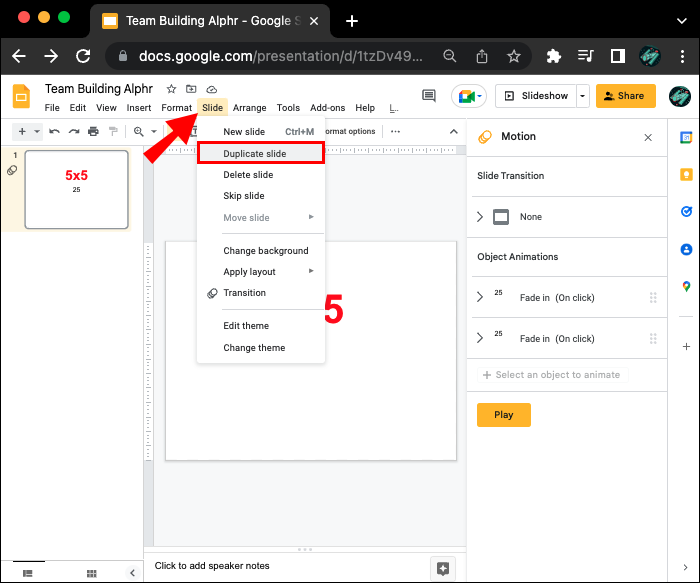Click the undo arrow in toolbar
Screen dimensions: 700x583
click(54, 131)
